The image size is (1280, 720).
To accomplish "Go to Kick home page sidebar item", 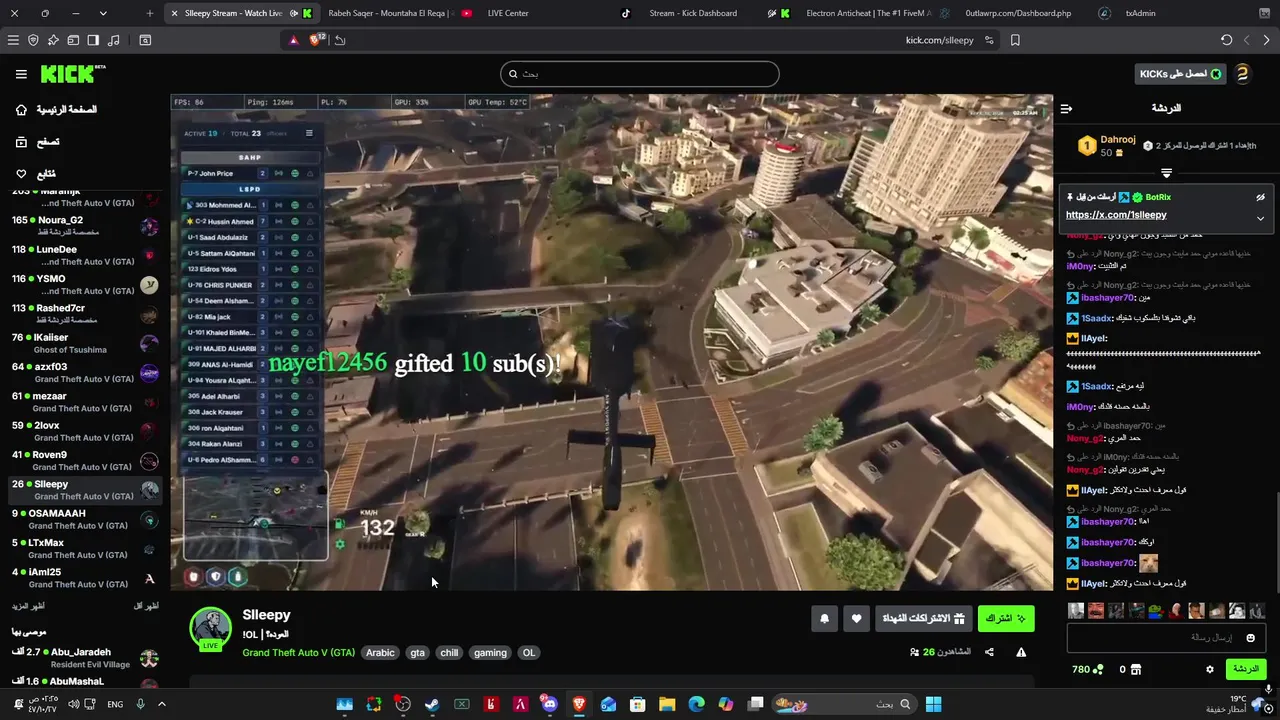I will click(57, 110).
